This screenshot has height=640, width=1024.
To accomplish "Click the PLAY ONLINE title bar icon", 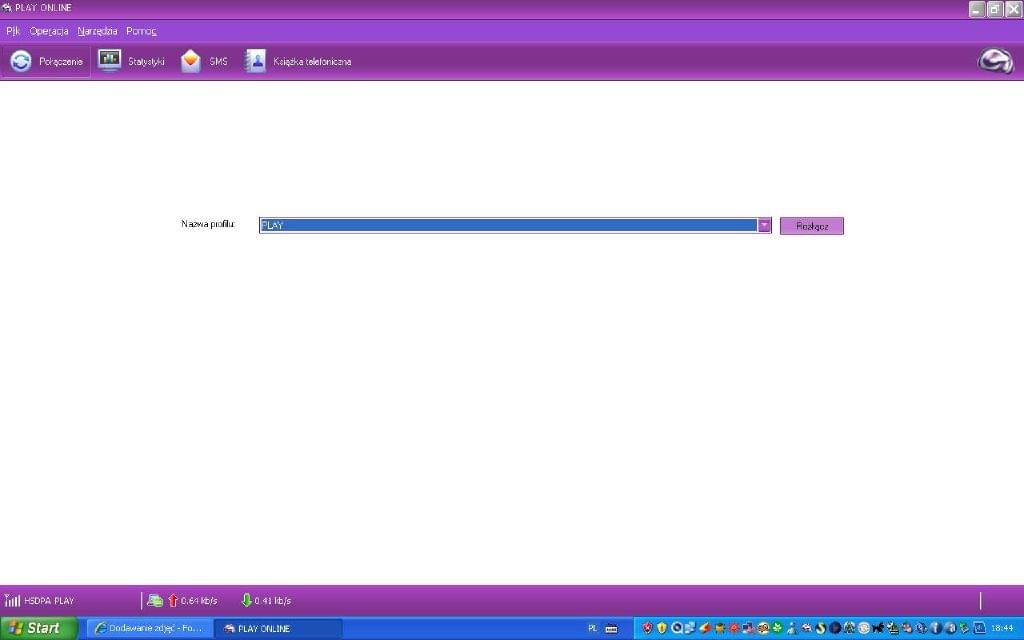I will click(x=7, y=8).
